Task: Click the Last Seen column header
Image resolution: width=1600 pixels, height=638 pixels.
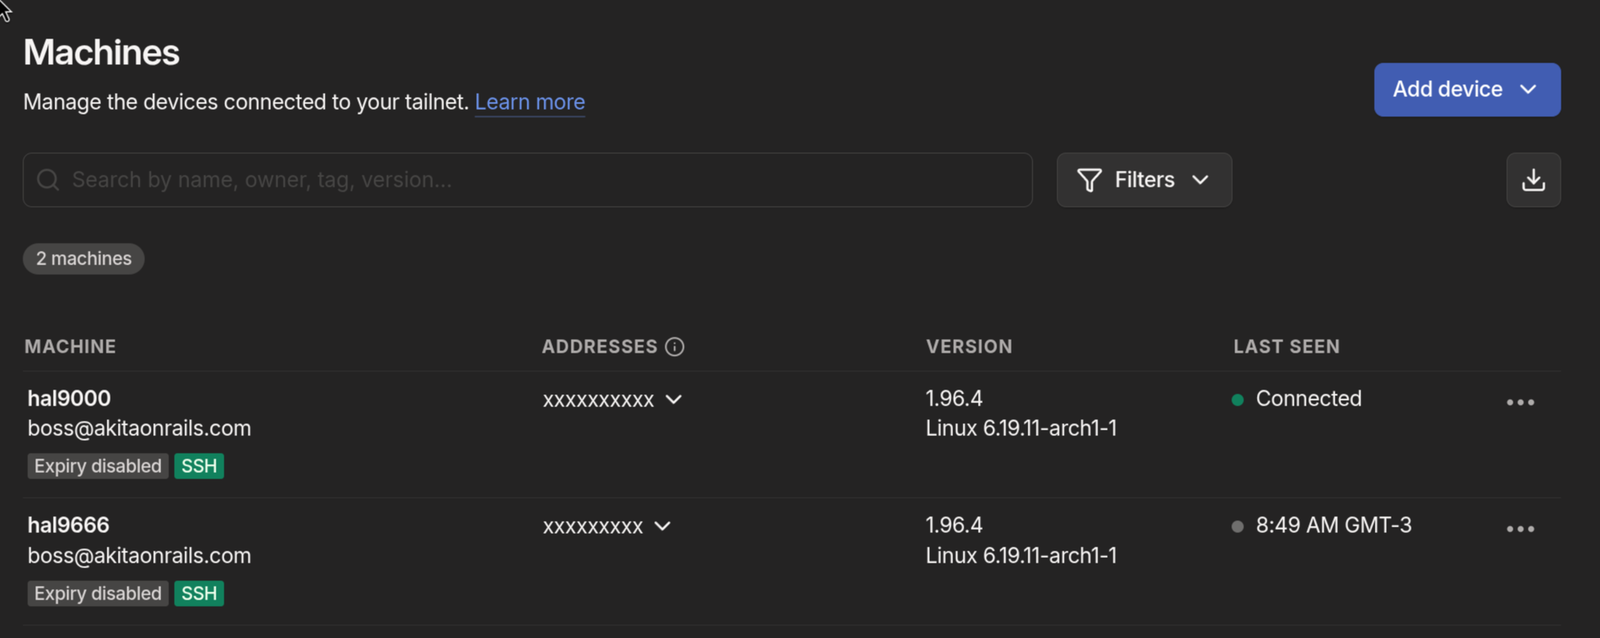Action: pyautogui.click(x=1286, y=347)
